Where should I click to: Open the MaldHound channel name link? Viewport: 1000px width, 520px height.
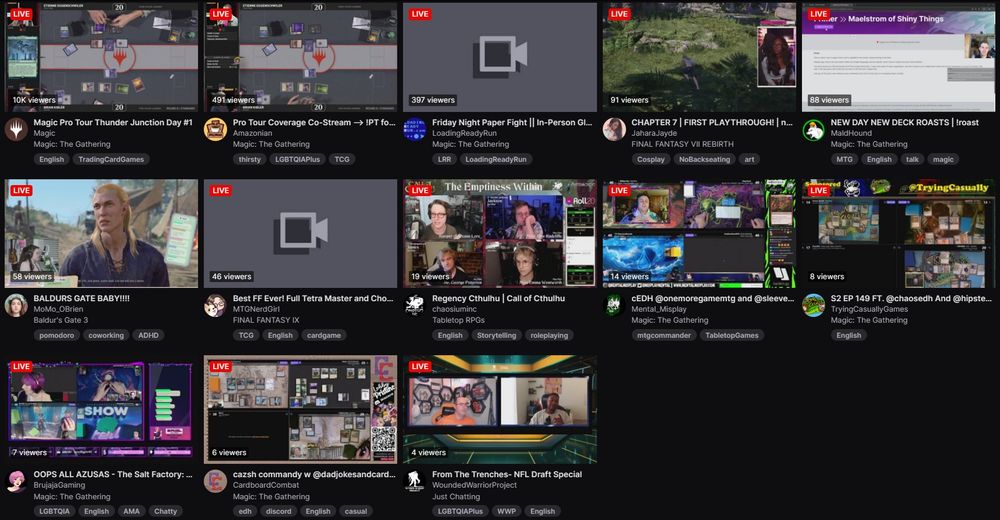tap(851, 133)
